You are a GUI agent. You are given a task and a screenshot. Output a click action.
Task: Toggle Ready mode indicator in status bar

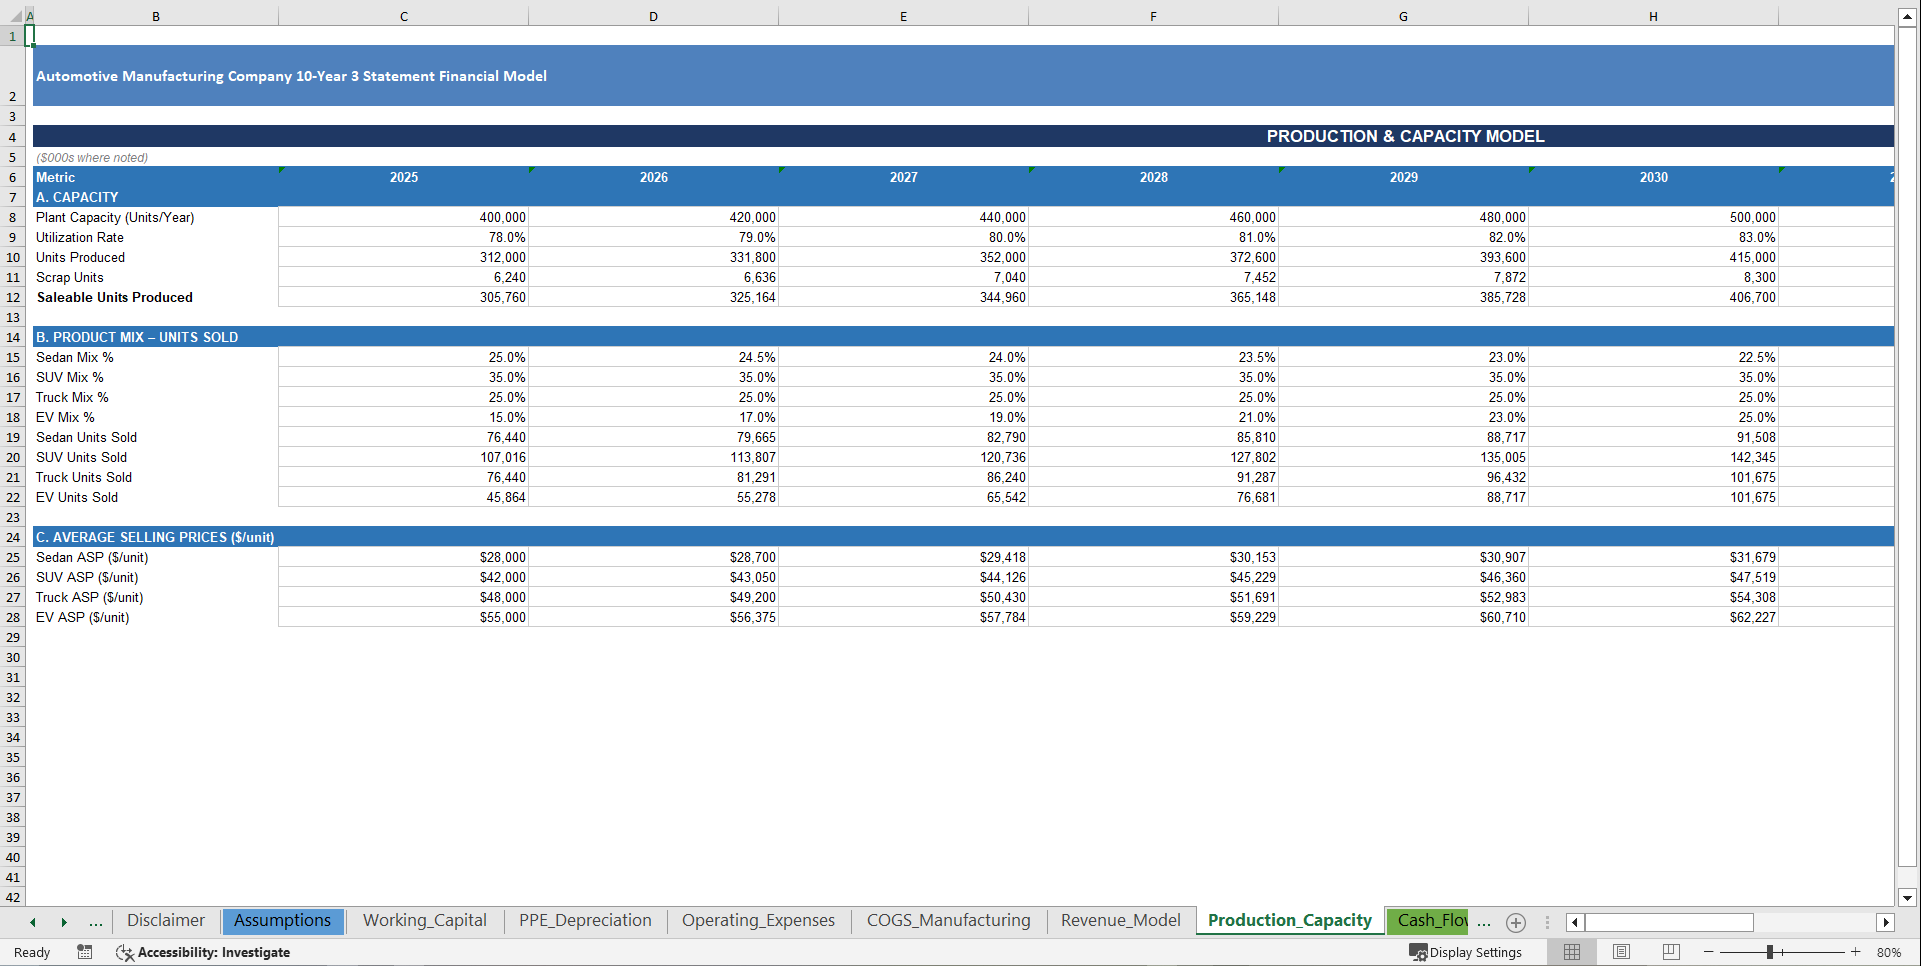coord(31,952)
